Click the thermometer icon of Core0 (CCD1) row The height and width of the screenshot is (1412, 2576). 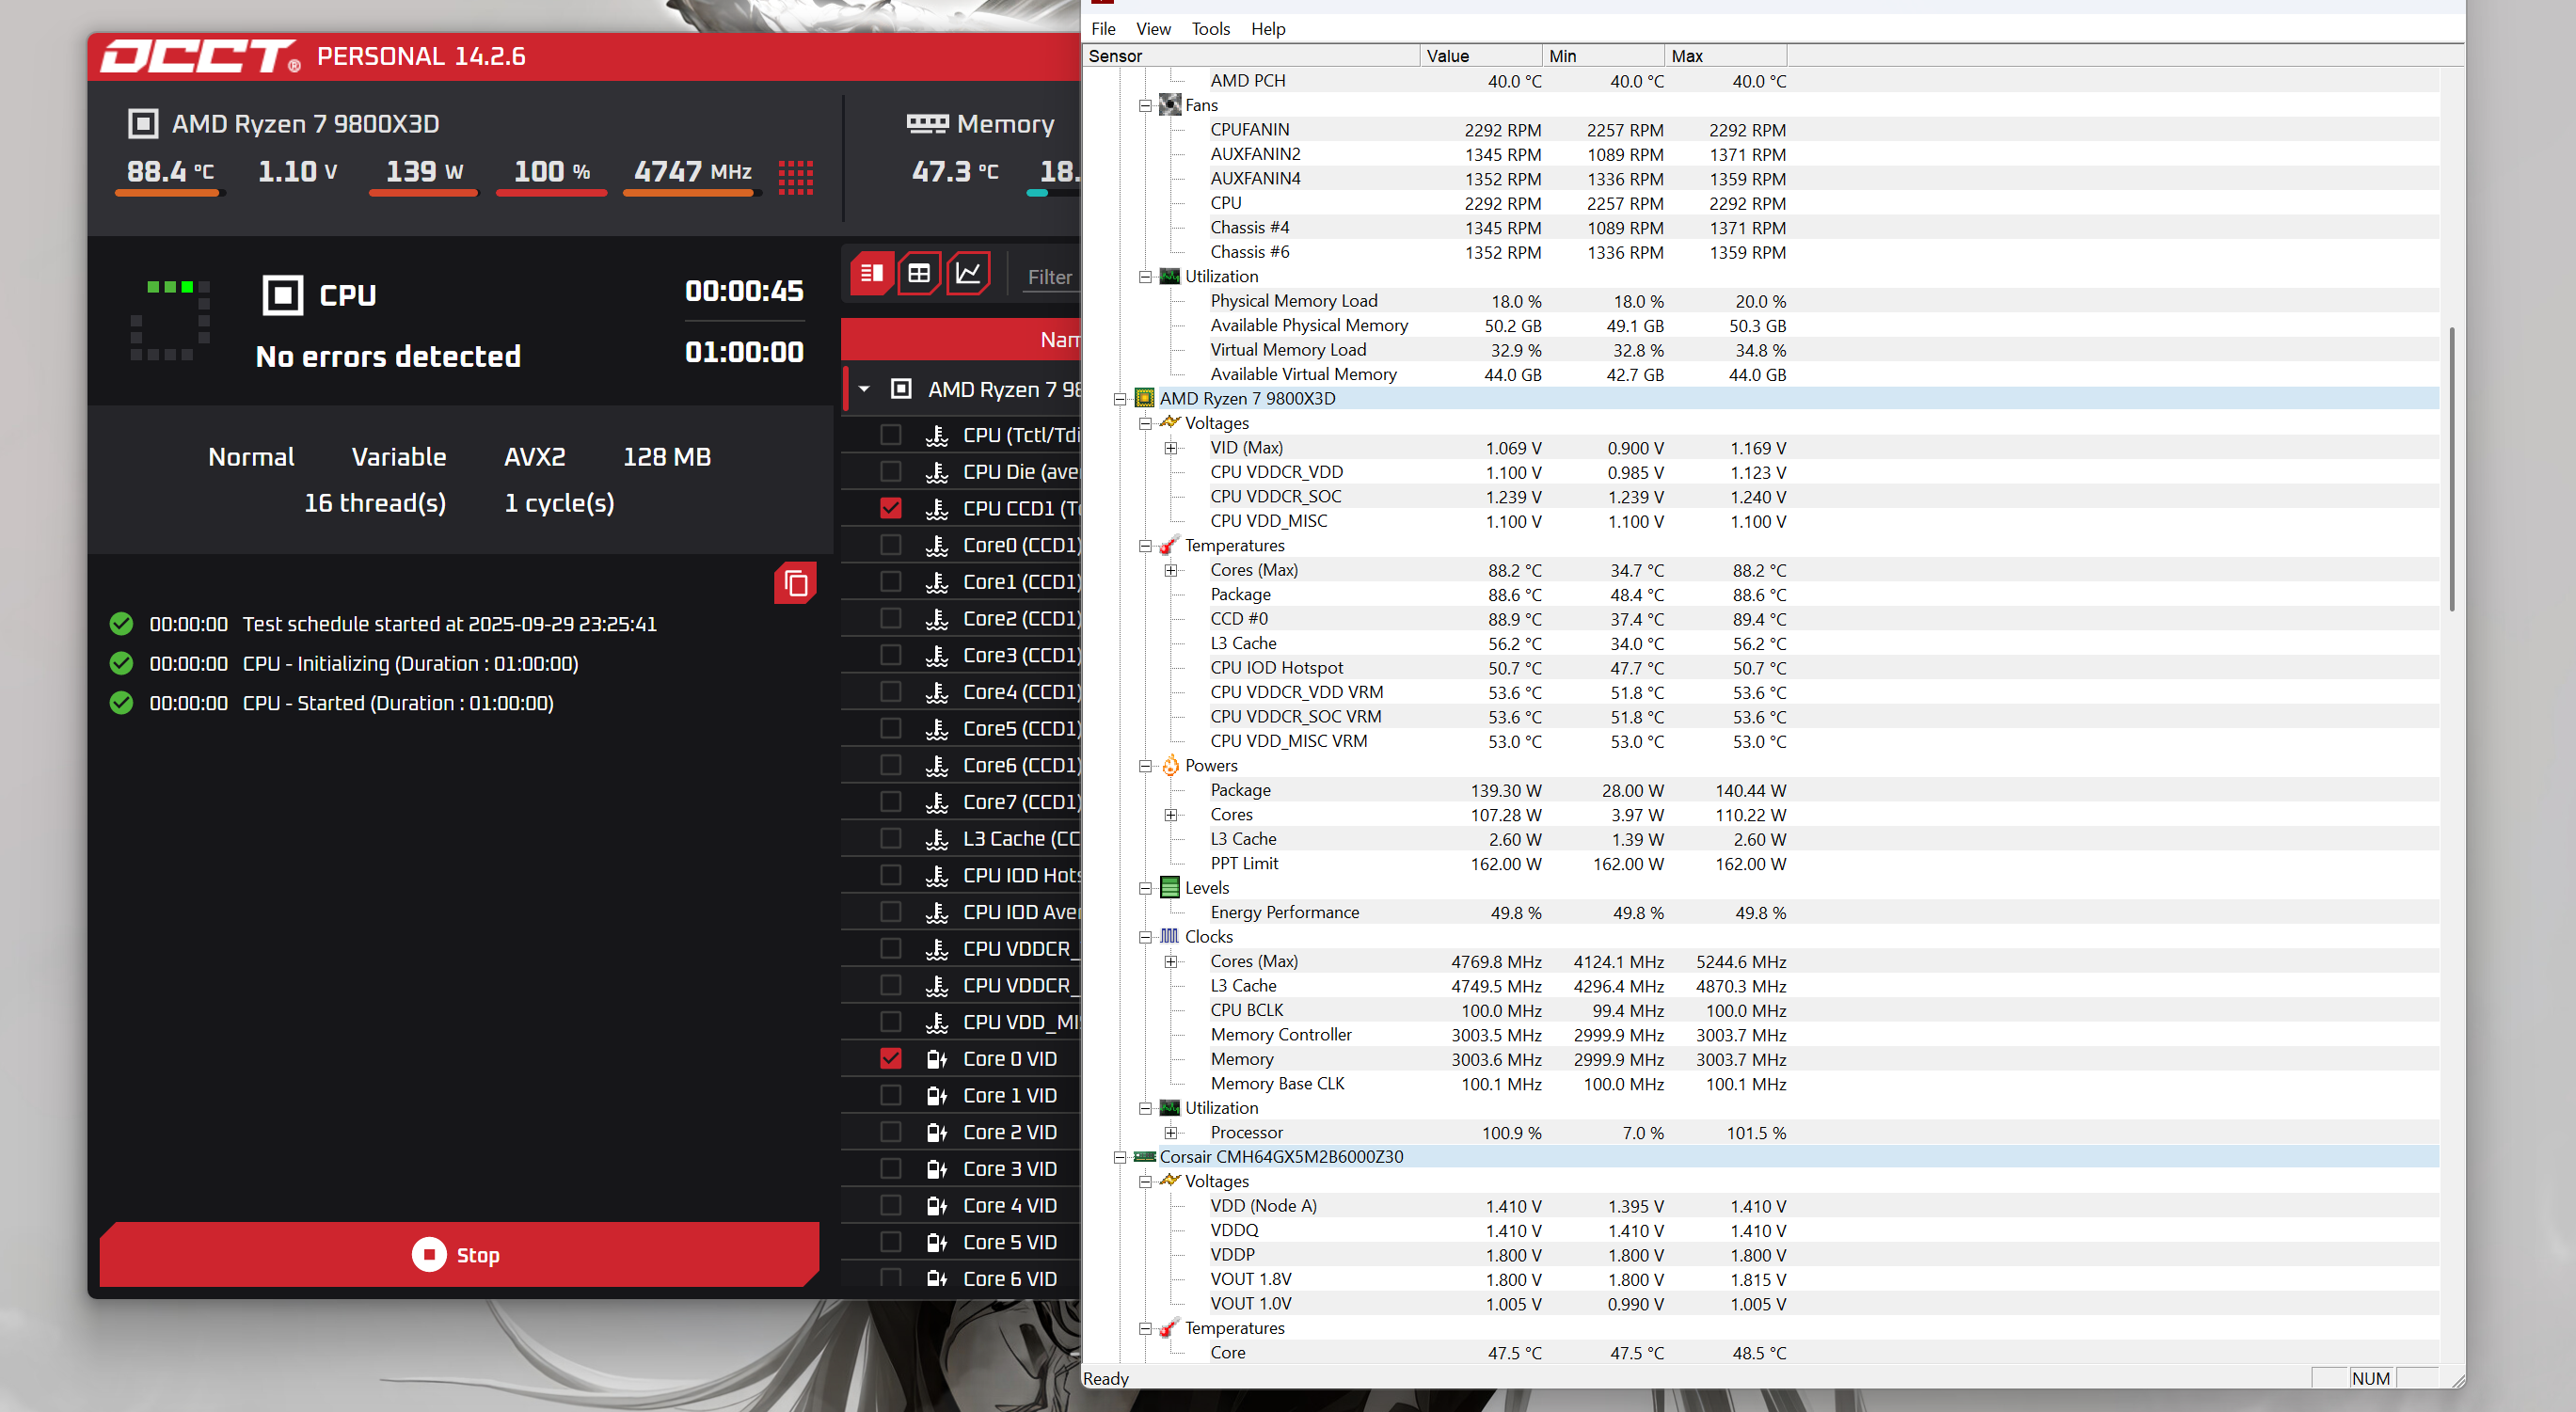tap(937, 546)
